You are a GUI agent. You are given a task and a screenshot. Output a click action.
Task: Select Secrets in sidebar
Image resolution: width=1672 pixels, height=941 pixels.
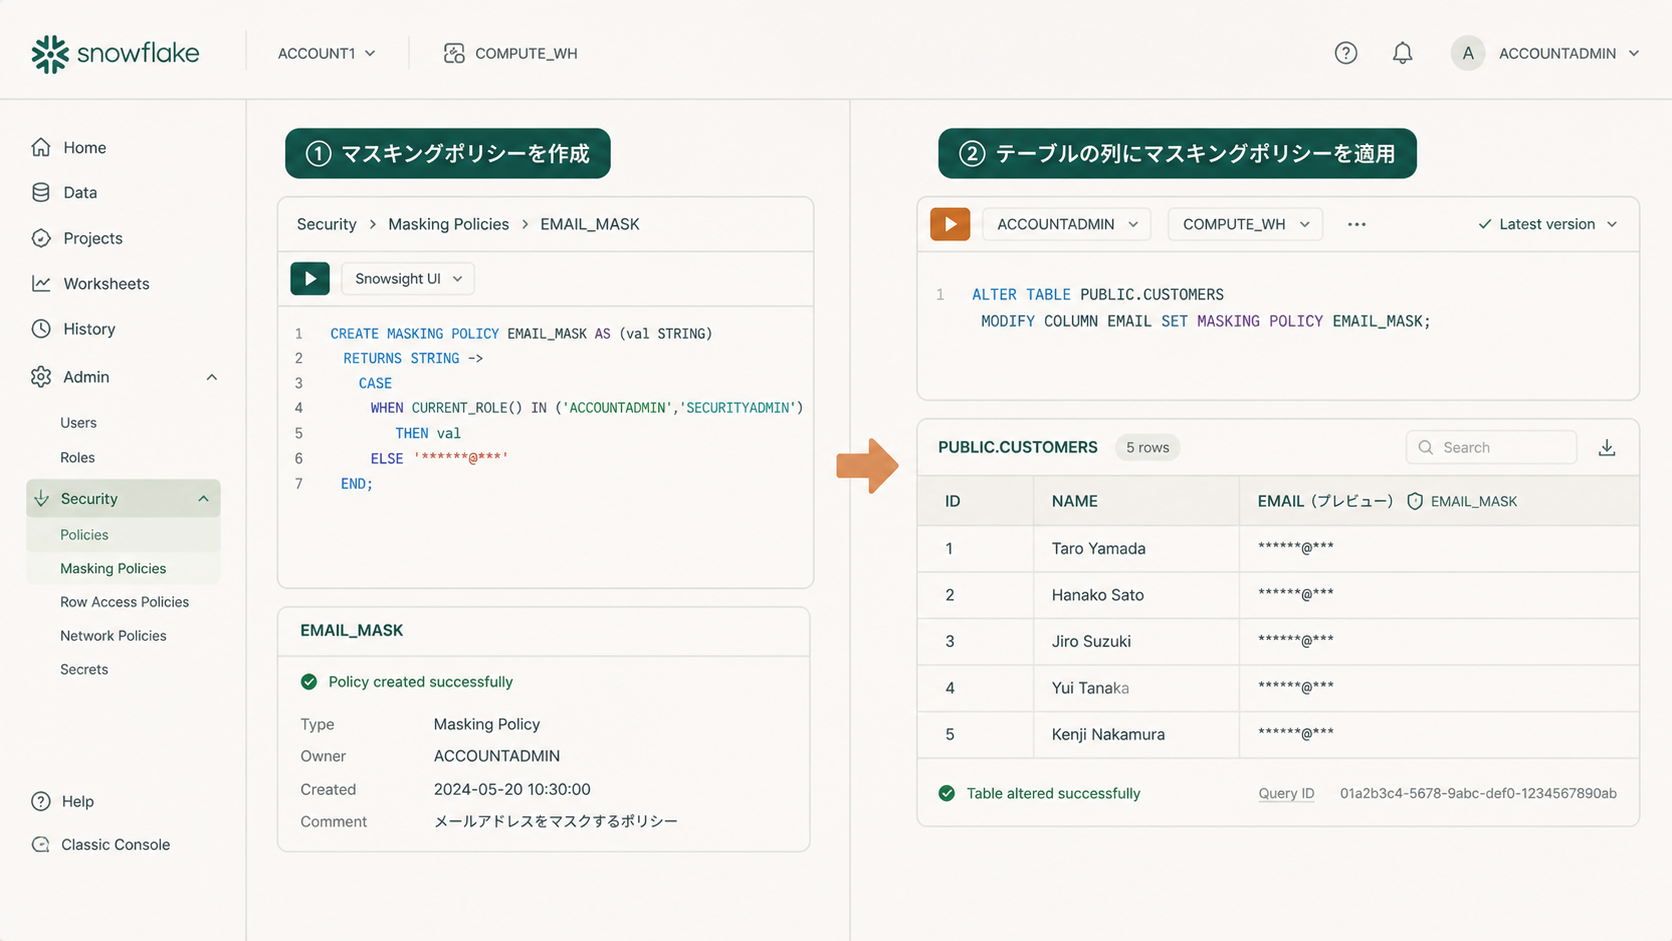tap(84, 669)
